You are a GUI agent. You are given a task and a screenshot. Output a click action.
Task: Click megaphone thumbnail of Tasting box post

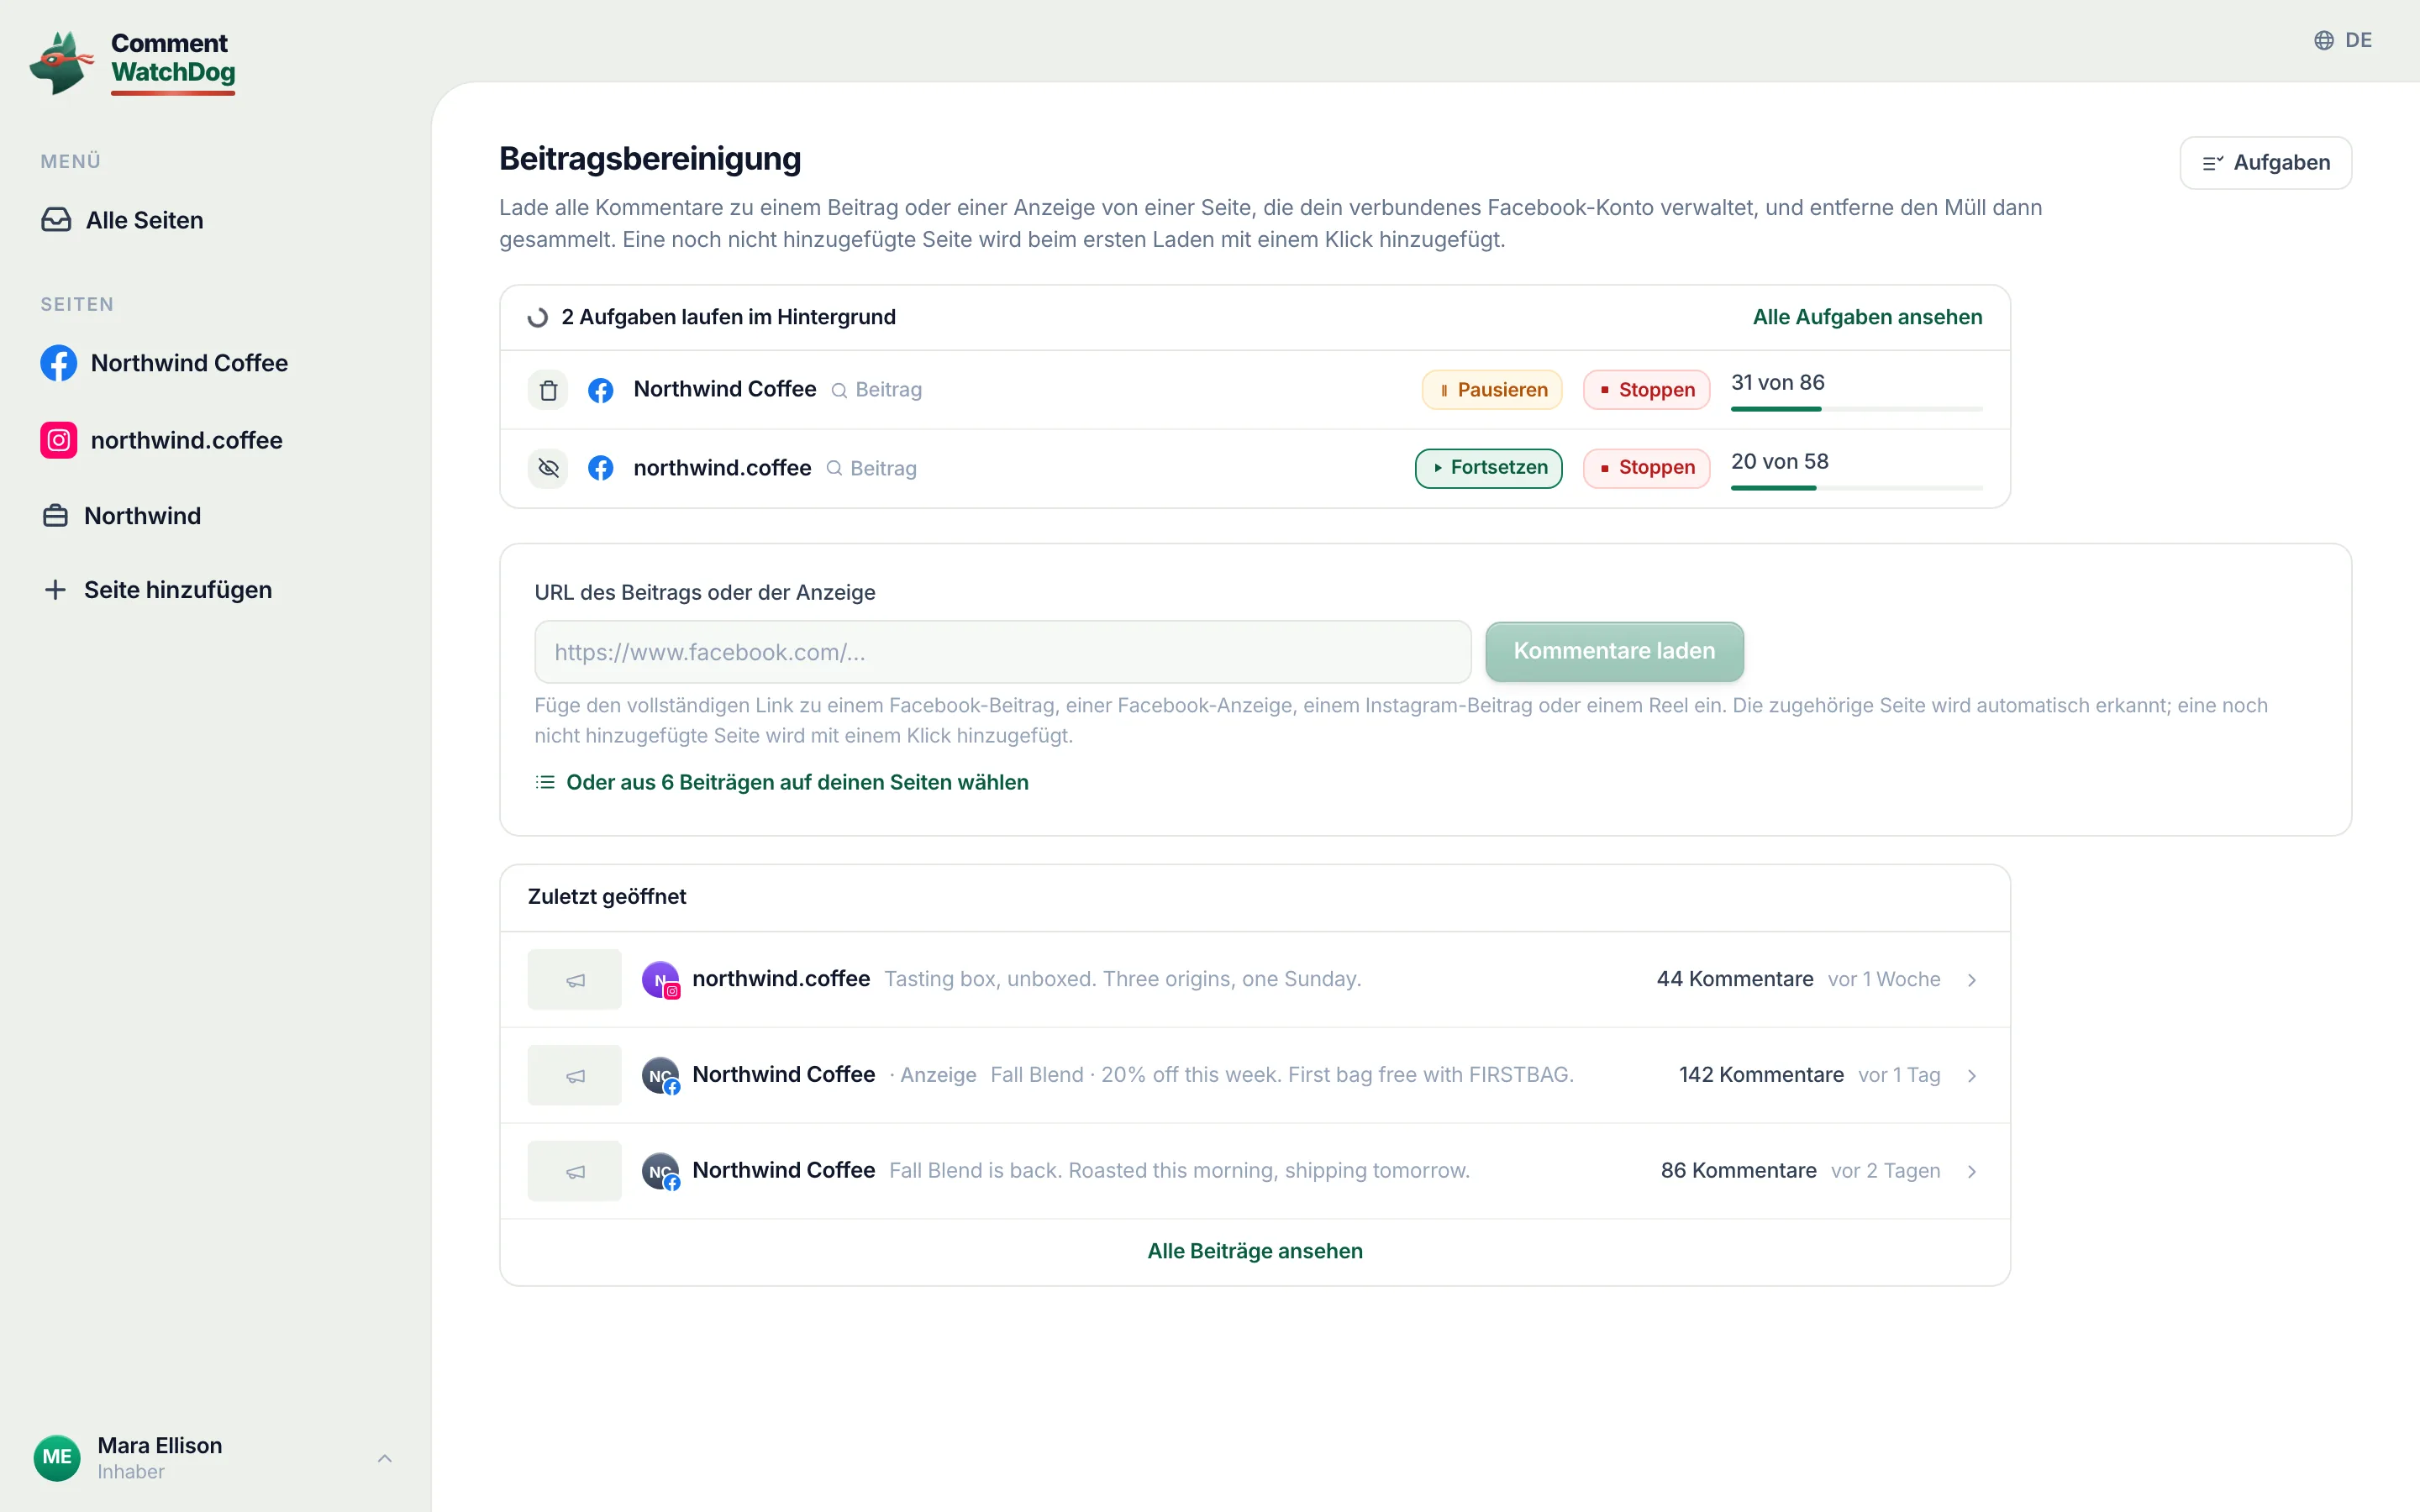575,980
